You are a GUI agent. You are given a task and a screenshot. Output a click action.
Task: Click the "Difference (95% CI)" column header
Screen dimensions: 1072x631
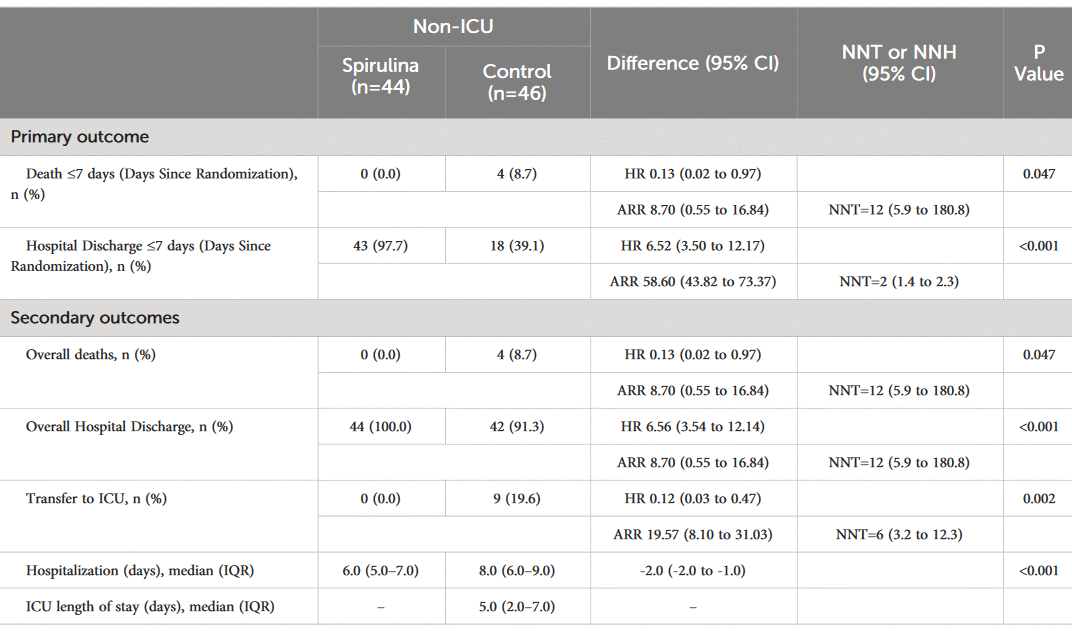click(693, 63)
